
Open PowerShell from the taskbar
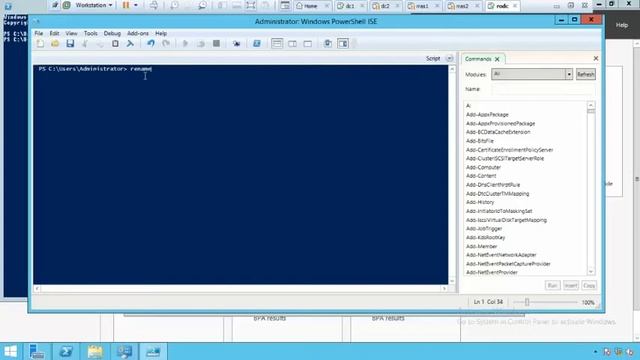point(66,351)
